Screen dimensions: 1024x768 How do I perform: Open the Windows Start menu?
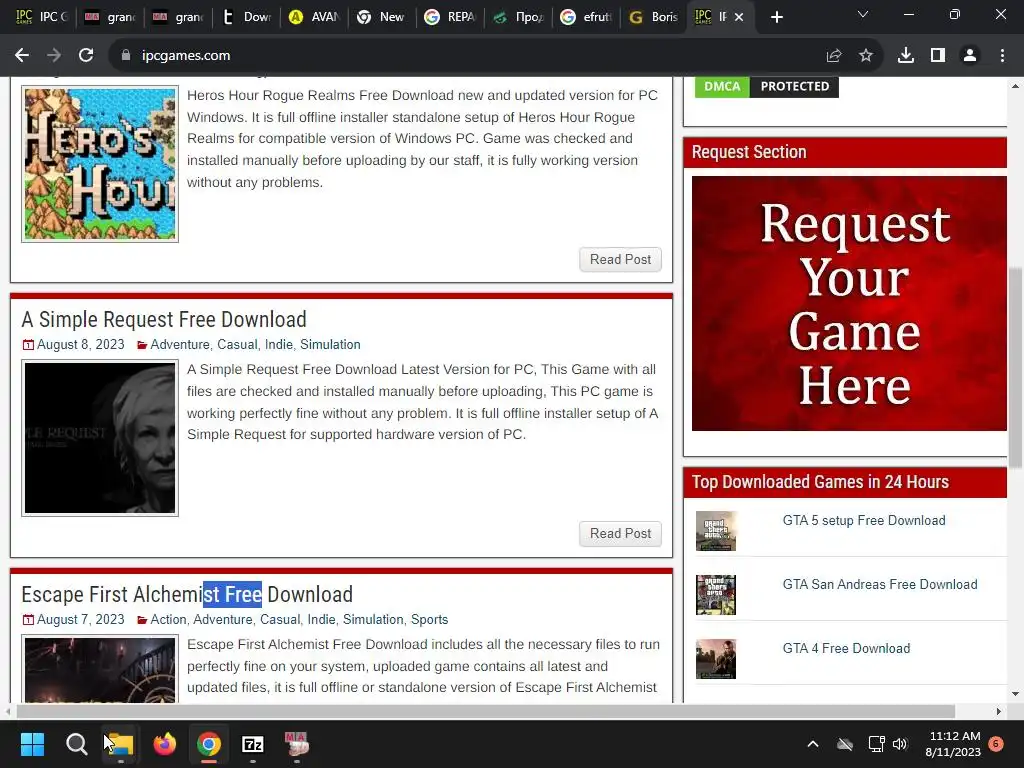click(x=32, y=744)
